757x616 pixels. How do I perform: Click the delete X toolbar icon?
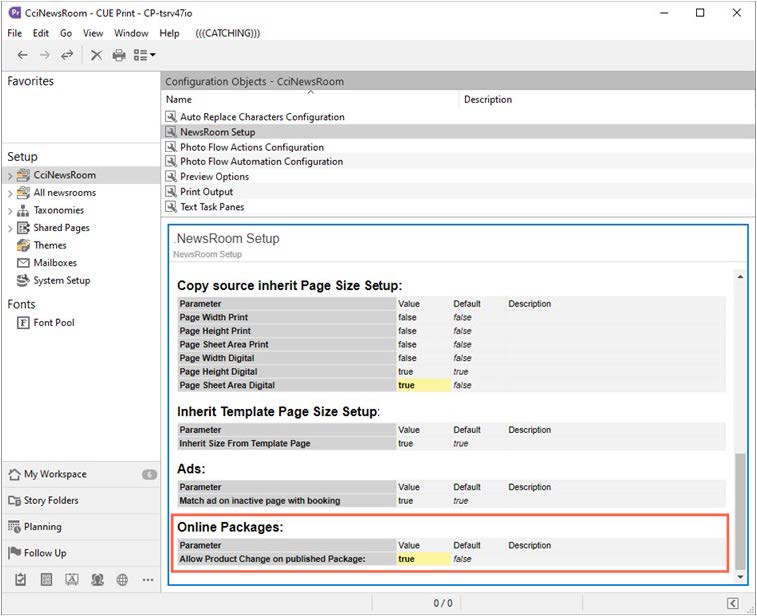96,55
